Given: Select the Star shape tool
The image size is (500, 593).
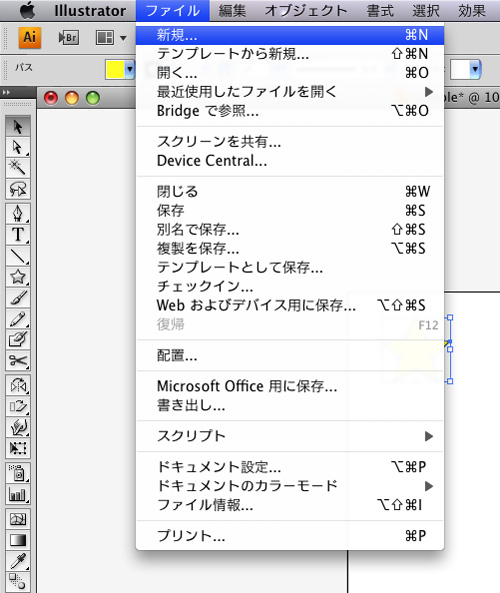Looking at the screenshot, I should click(x=18, y=277).
